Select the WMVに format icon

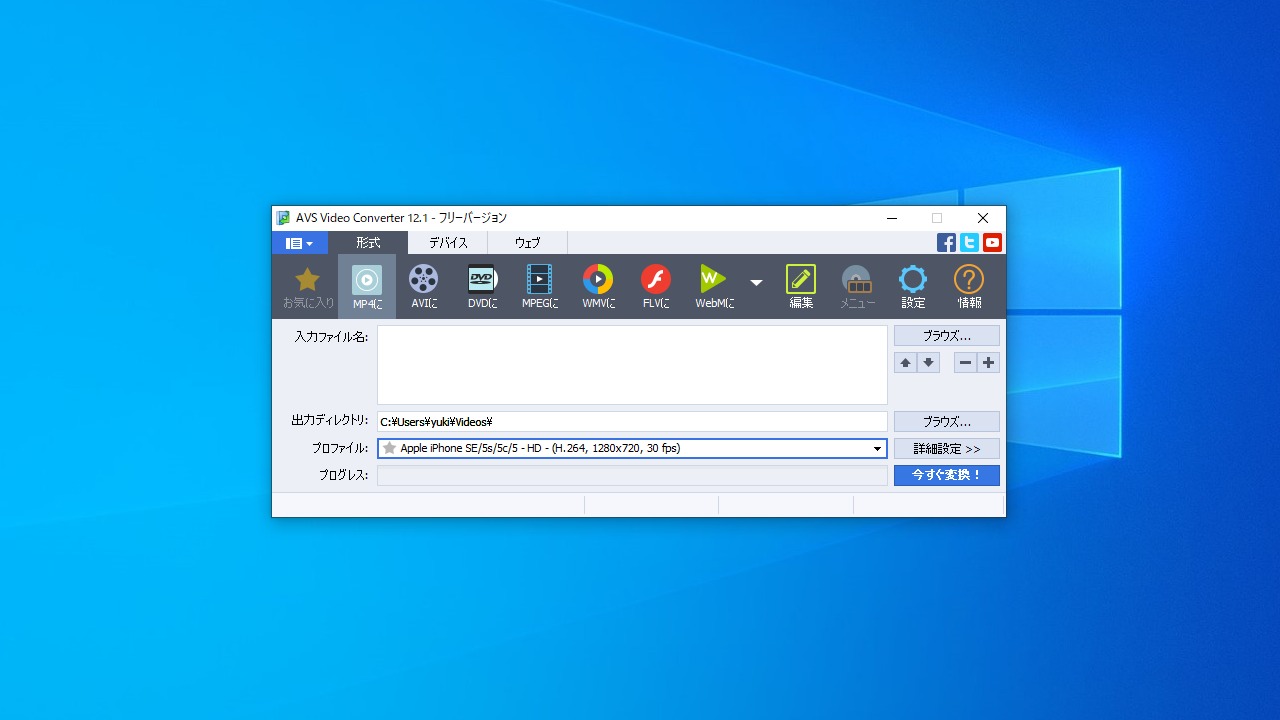pyautogui.click(x=598, y=287)
